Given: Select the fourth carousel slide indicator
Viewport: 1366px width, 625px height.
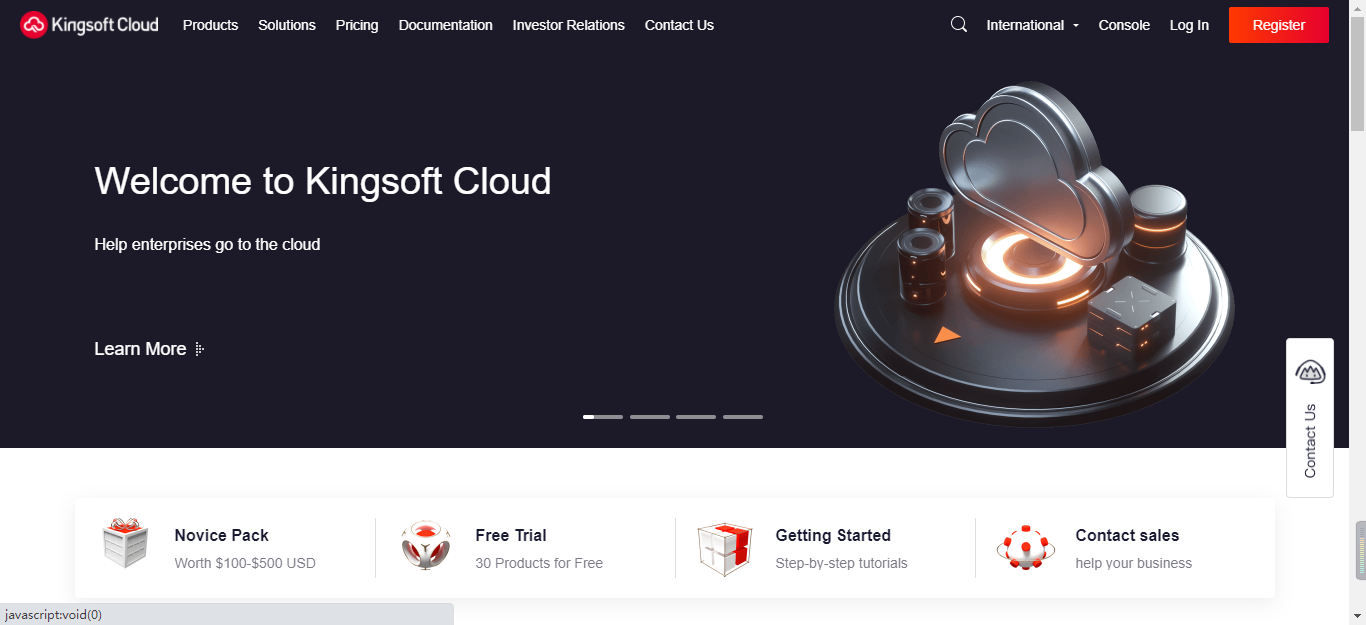Looking at the screenshot, I should point(743,417).
